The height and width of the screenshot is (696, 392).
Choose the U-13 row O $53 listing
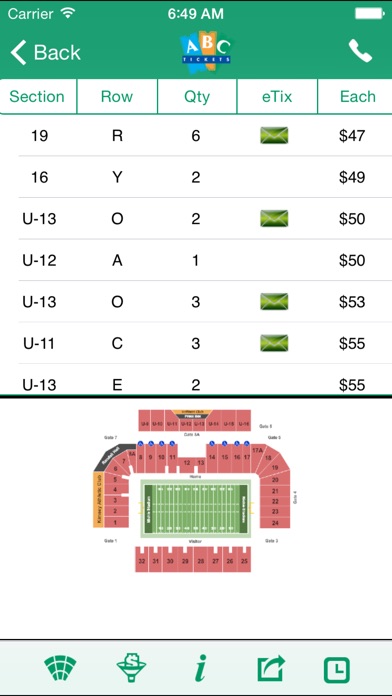[x=205, y=301]
